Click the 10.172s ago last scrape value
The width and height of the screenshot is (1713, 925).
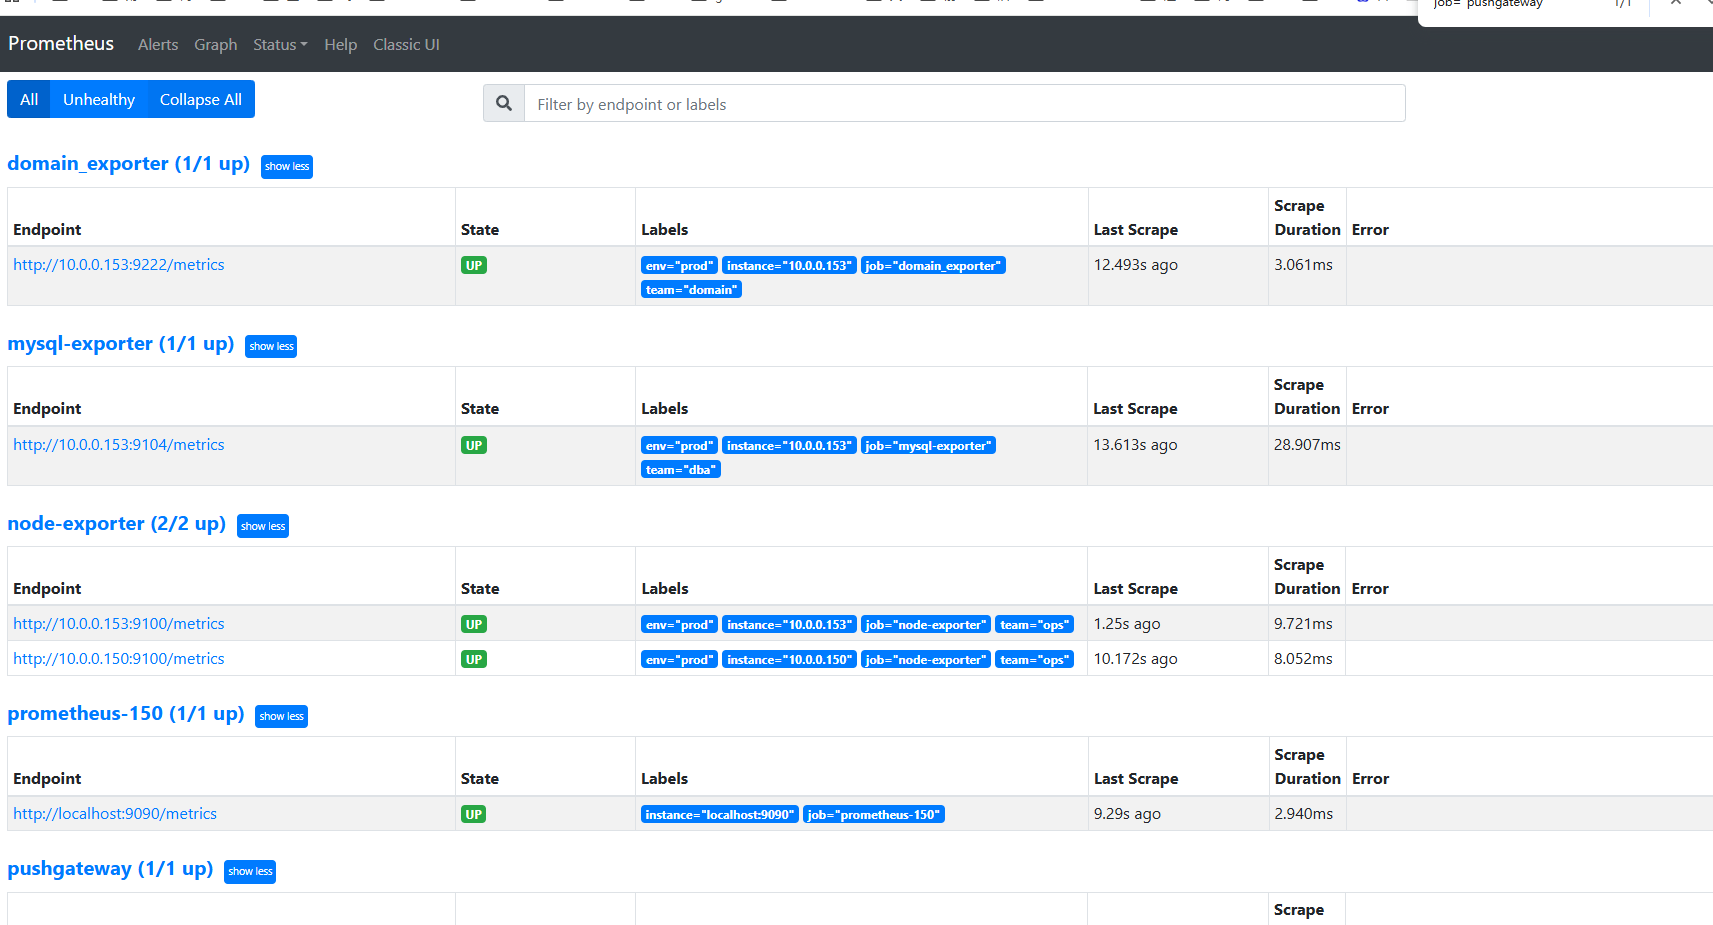click(x=1135, y=658)
